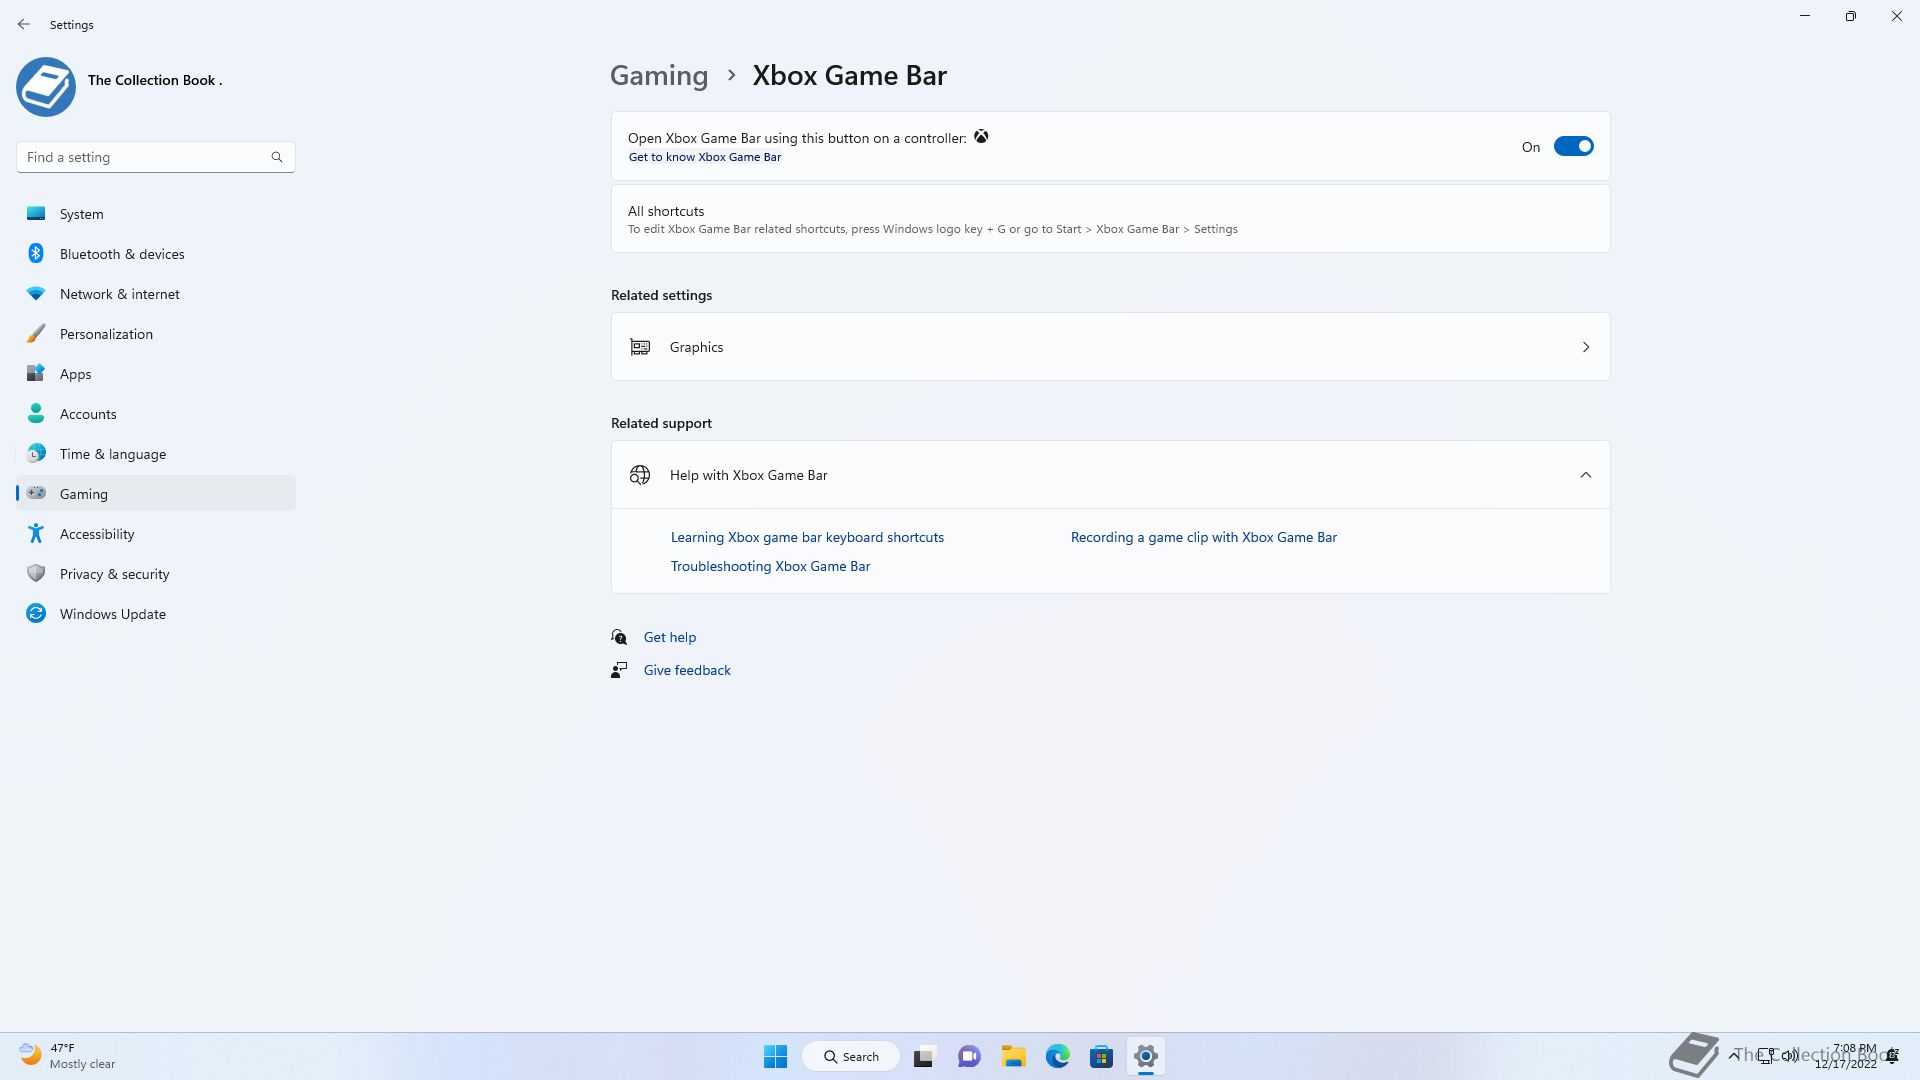This screenshot has height=1080, width=1920.
Task: Click the Get help chat icon
Action: (x=619, y=637)
